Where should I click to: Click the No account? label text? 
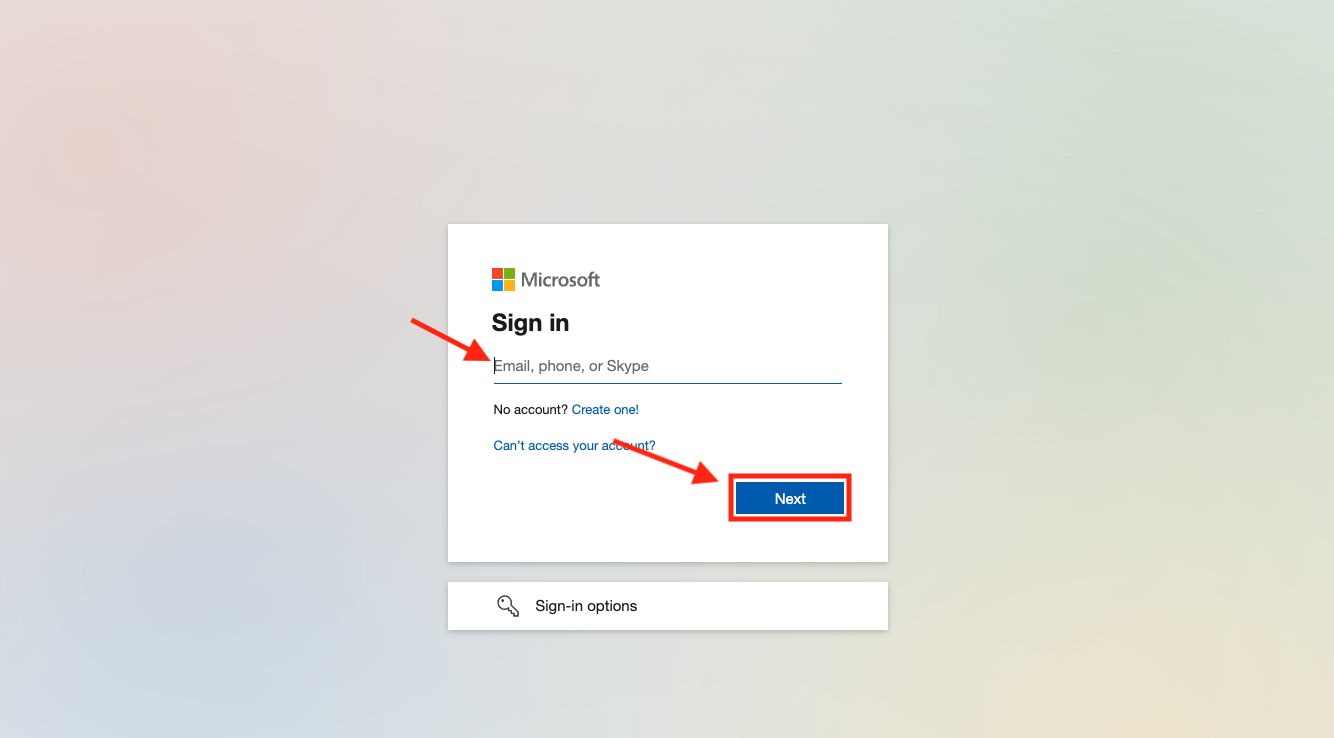[x=531, y=410]
